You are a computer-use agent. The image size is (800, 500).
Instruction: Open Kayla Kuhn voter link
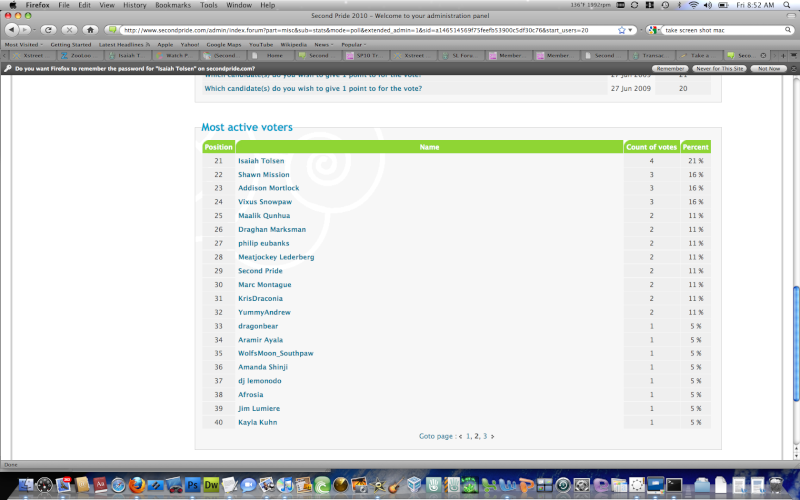coord(257,422)
